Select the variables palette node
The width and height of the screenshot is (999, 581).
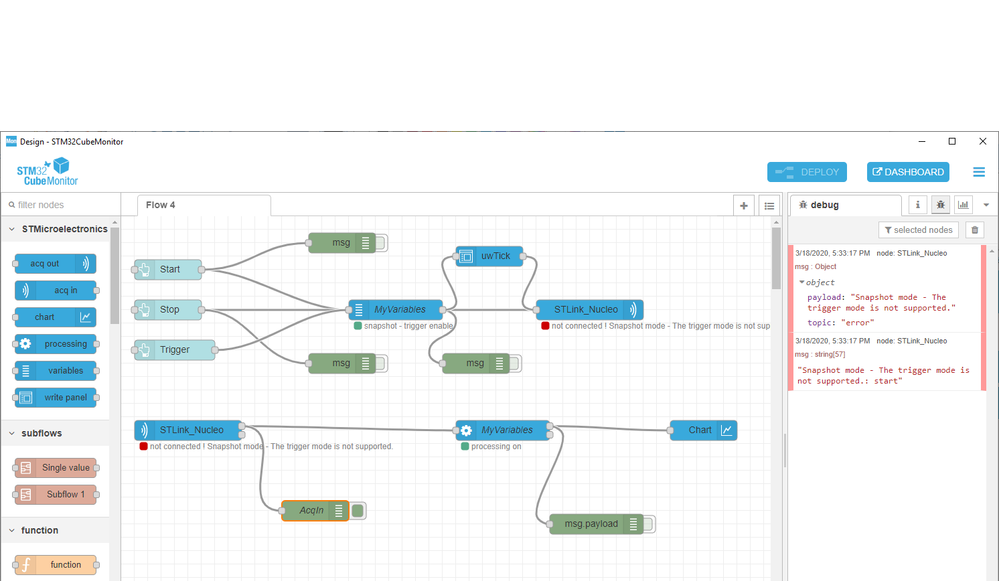tap(55, 371)
